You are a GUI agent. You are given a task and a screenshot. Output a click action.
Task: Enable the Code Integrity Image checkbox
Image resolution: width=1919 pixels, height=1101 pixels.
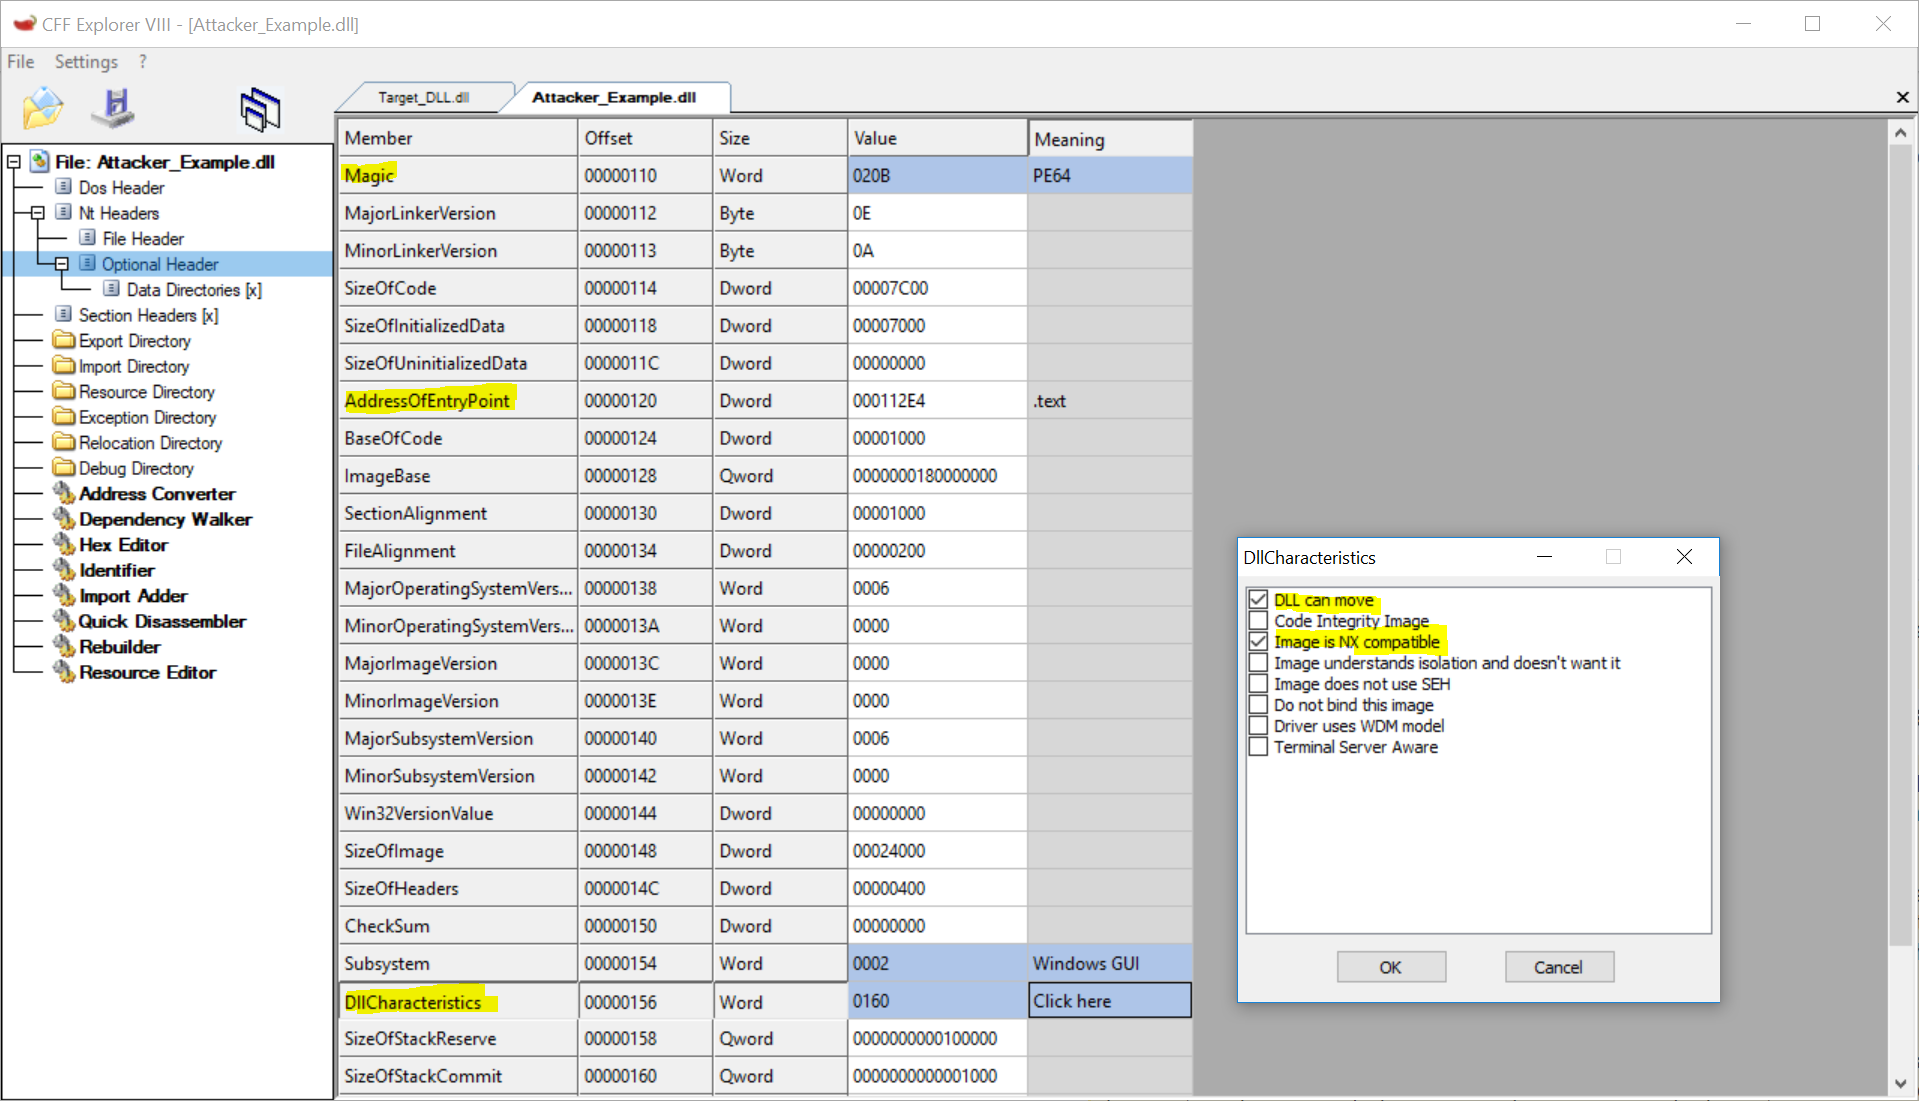pyautogui.click(x=1258, y=621)
